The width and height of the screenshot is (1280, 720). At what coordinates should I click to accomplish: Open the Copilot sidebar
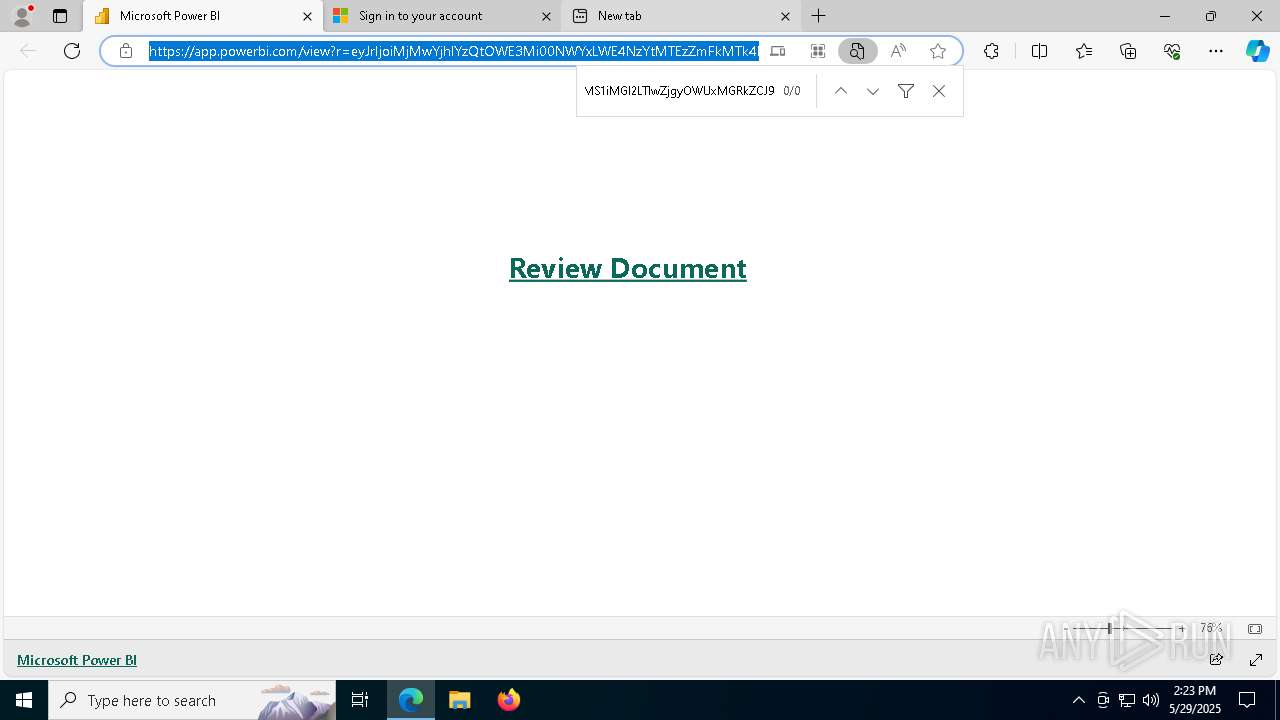[x=1258, y=51]
